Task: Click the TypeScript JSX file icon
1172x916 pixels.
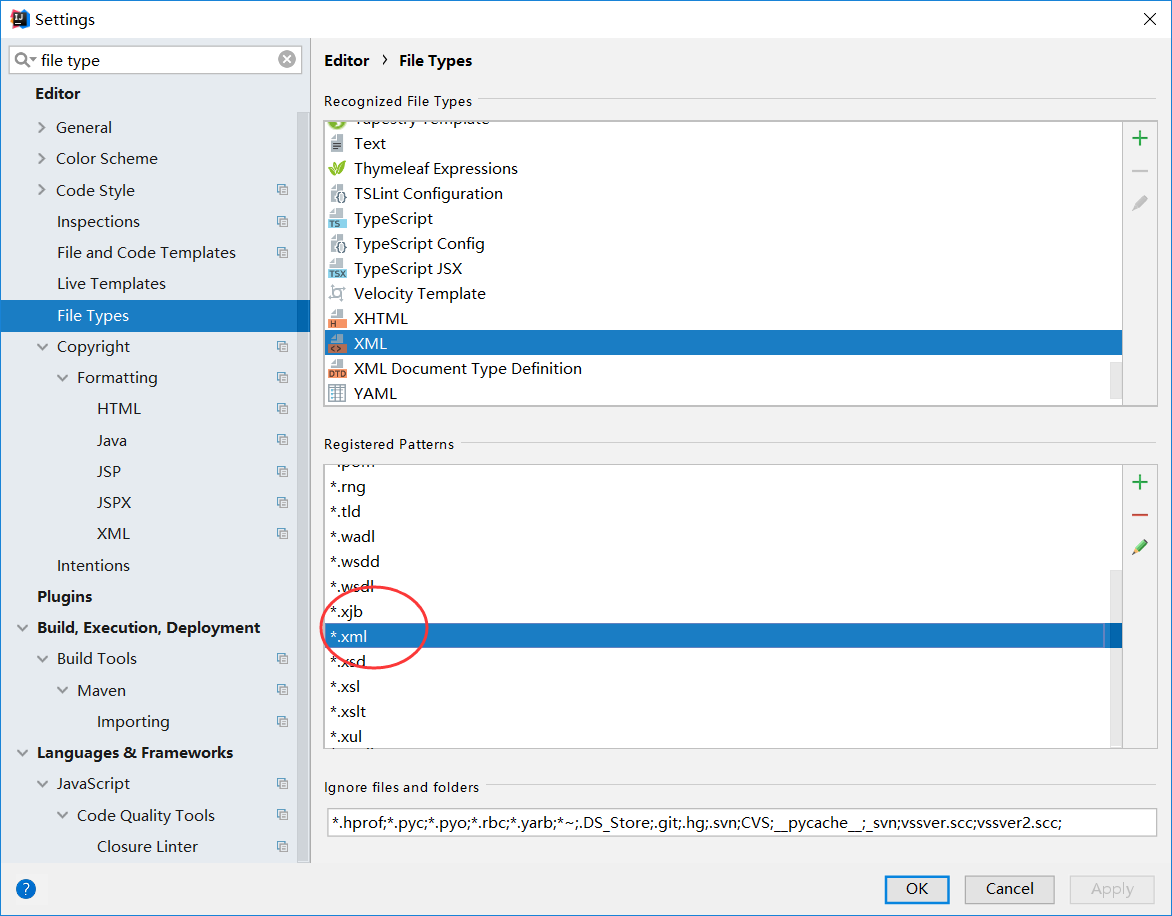Action: [x=337, y=268]
